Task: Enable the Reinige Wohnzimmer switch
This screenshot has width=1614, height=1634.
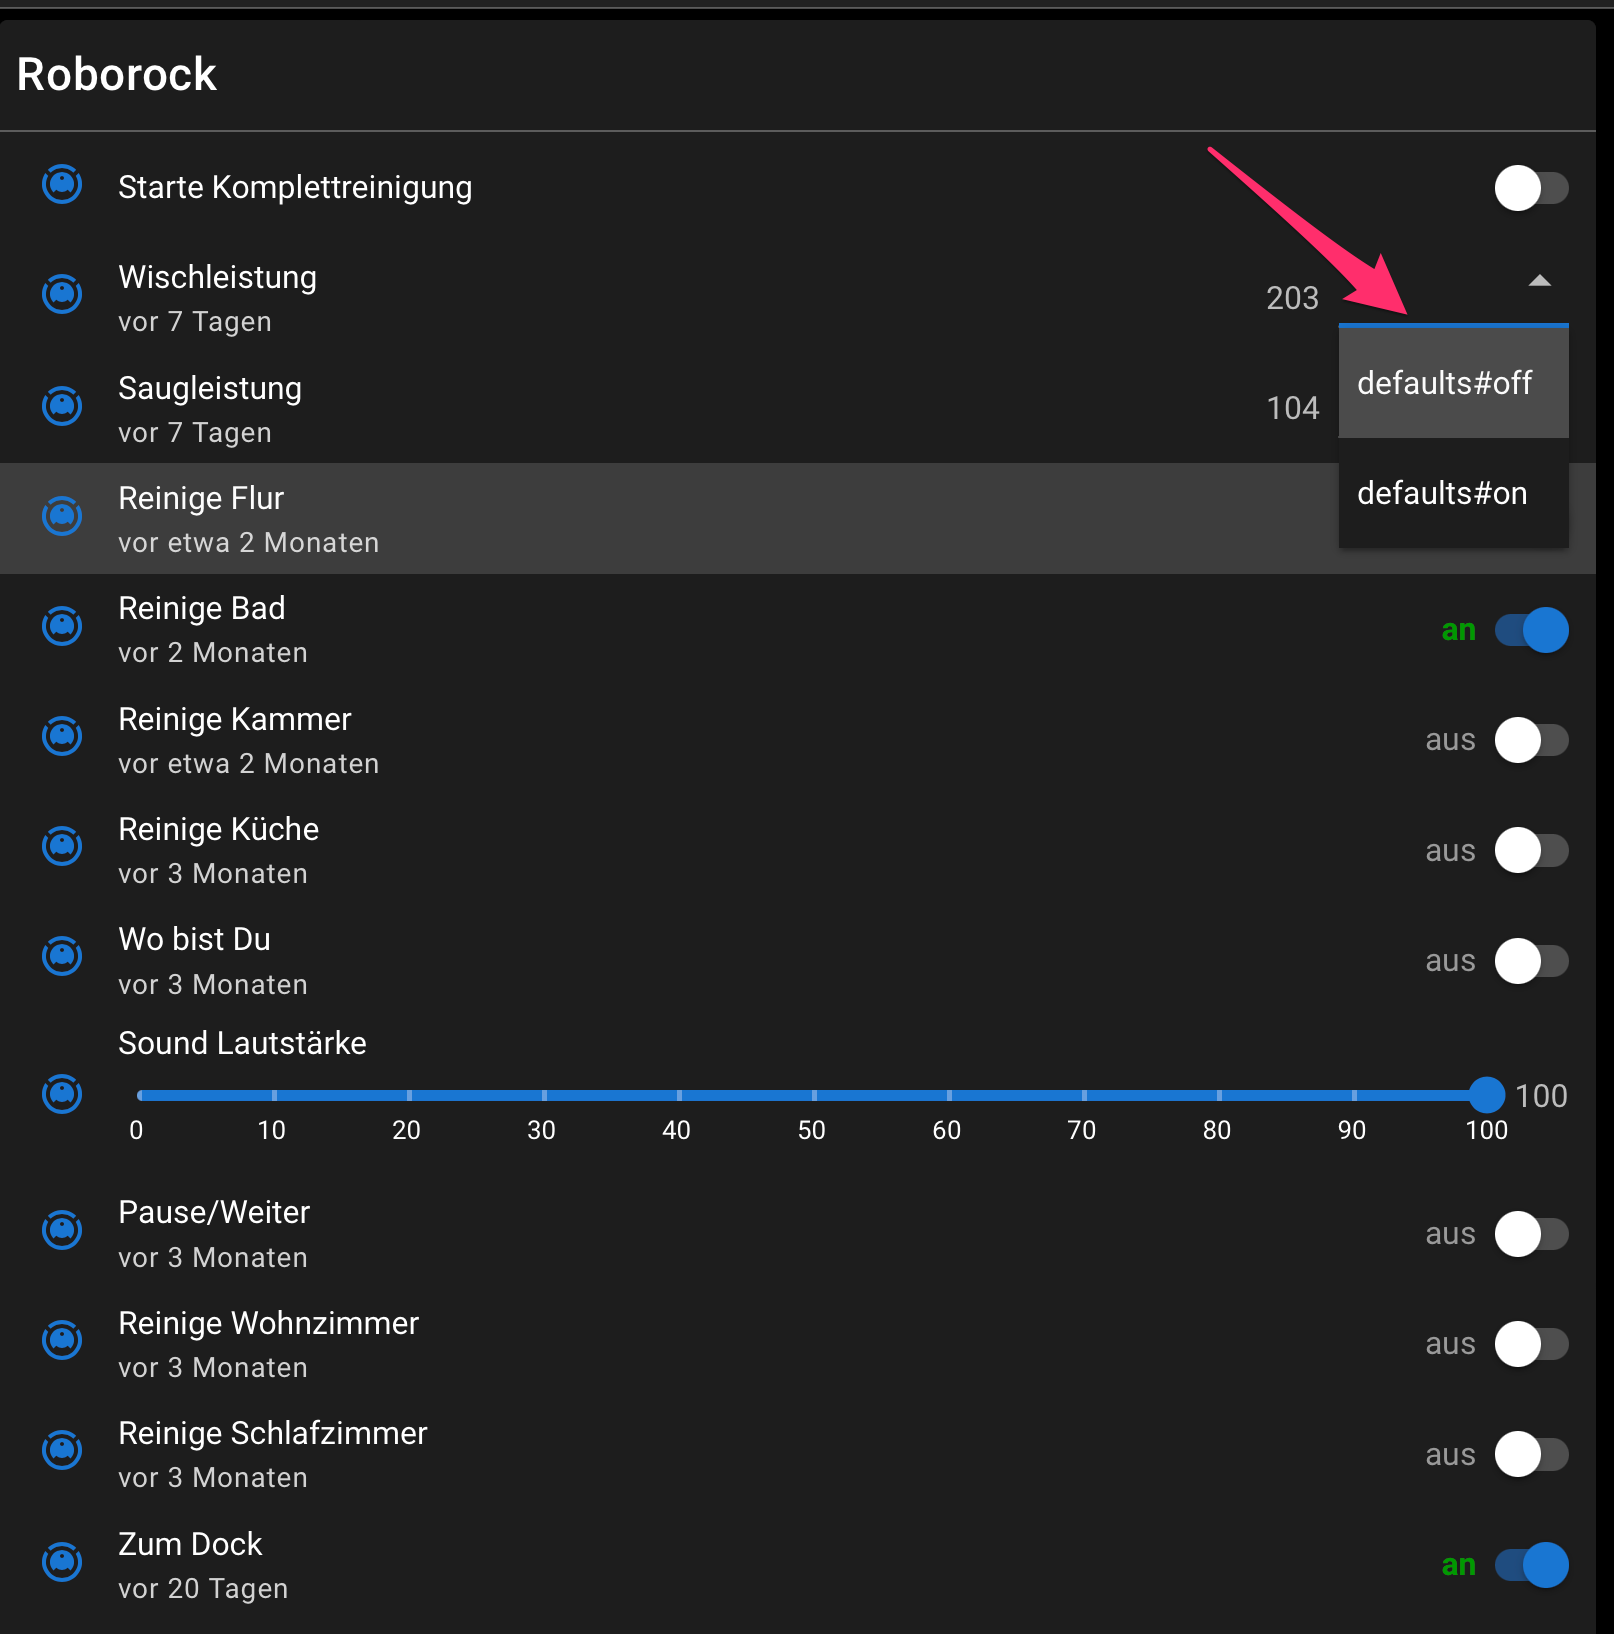Action: click(x=1531, y=1344)
